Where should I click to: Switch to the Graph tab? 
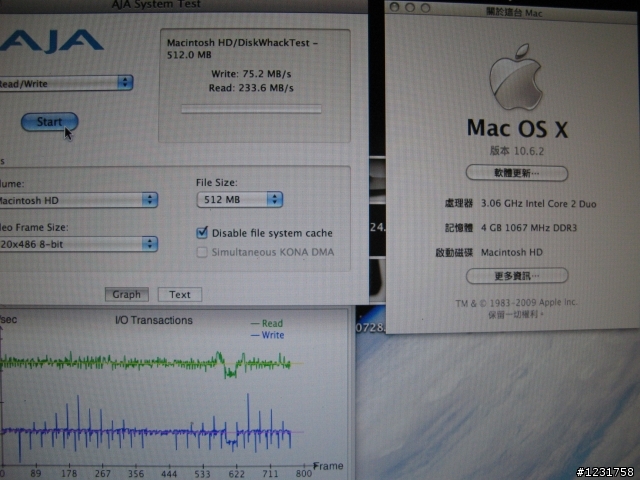(127, 294)
